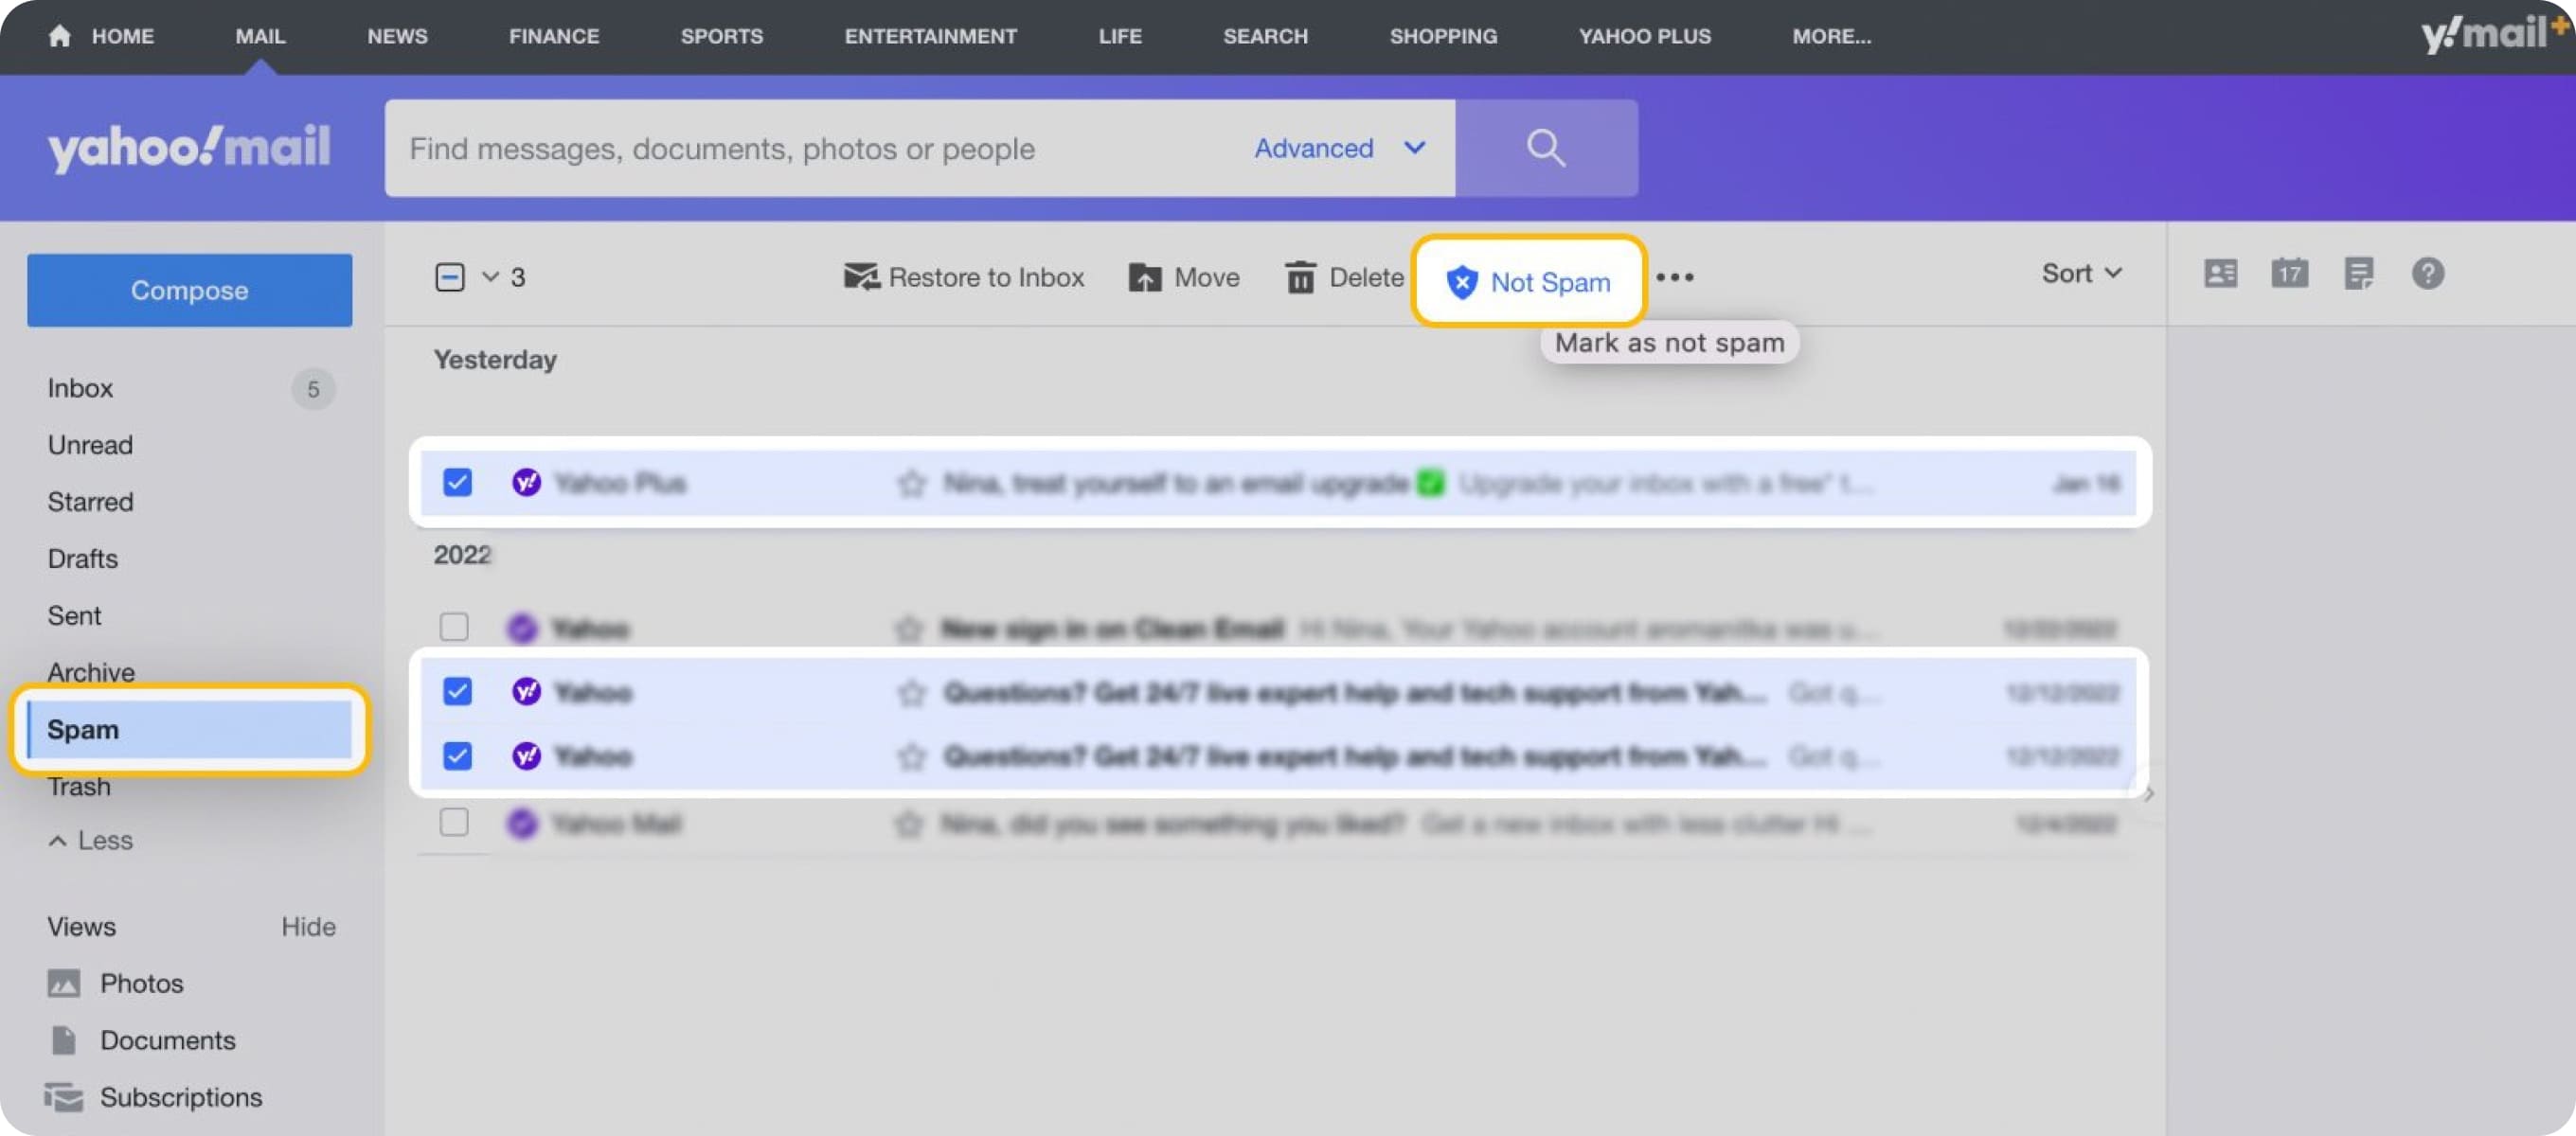Click the Not Spam button
This screenshot has width=2576, height=1136.
(x=1528, y=282)
